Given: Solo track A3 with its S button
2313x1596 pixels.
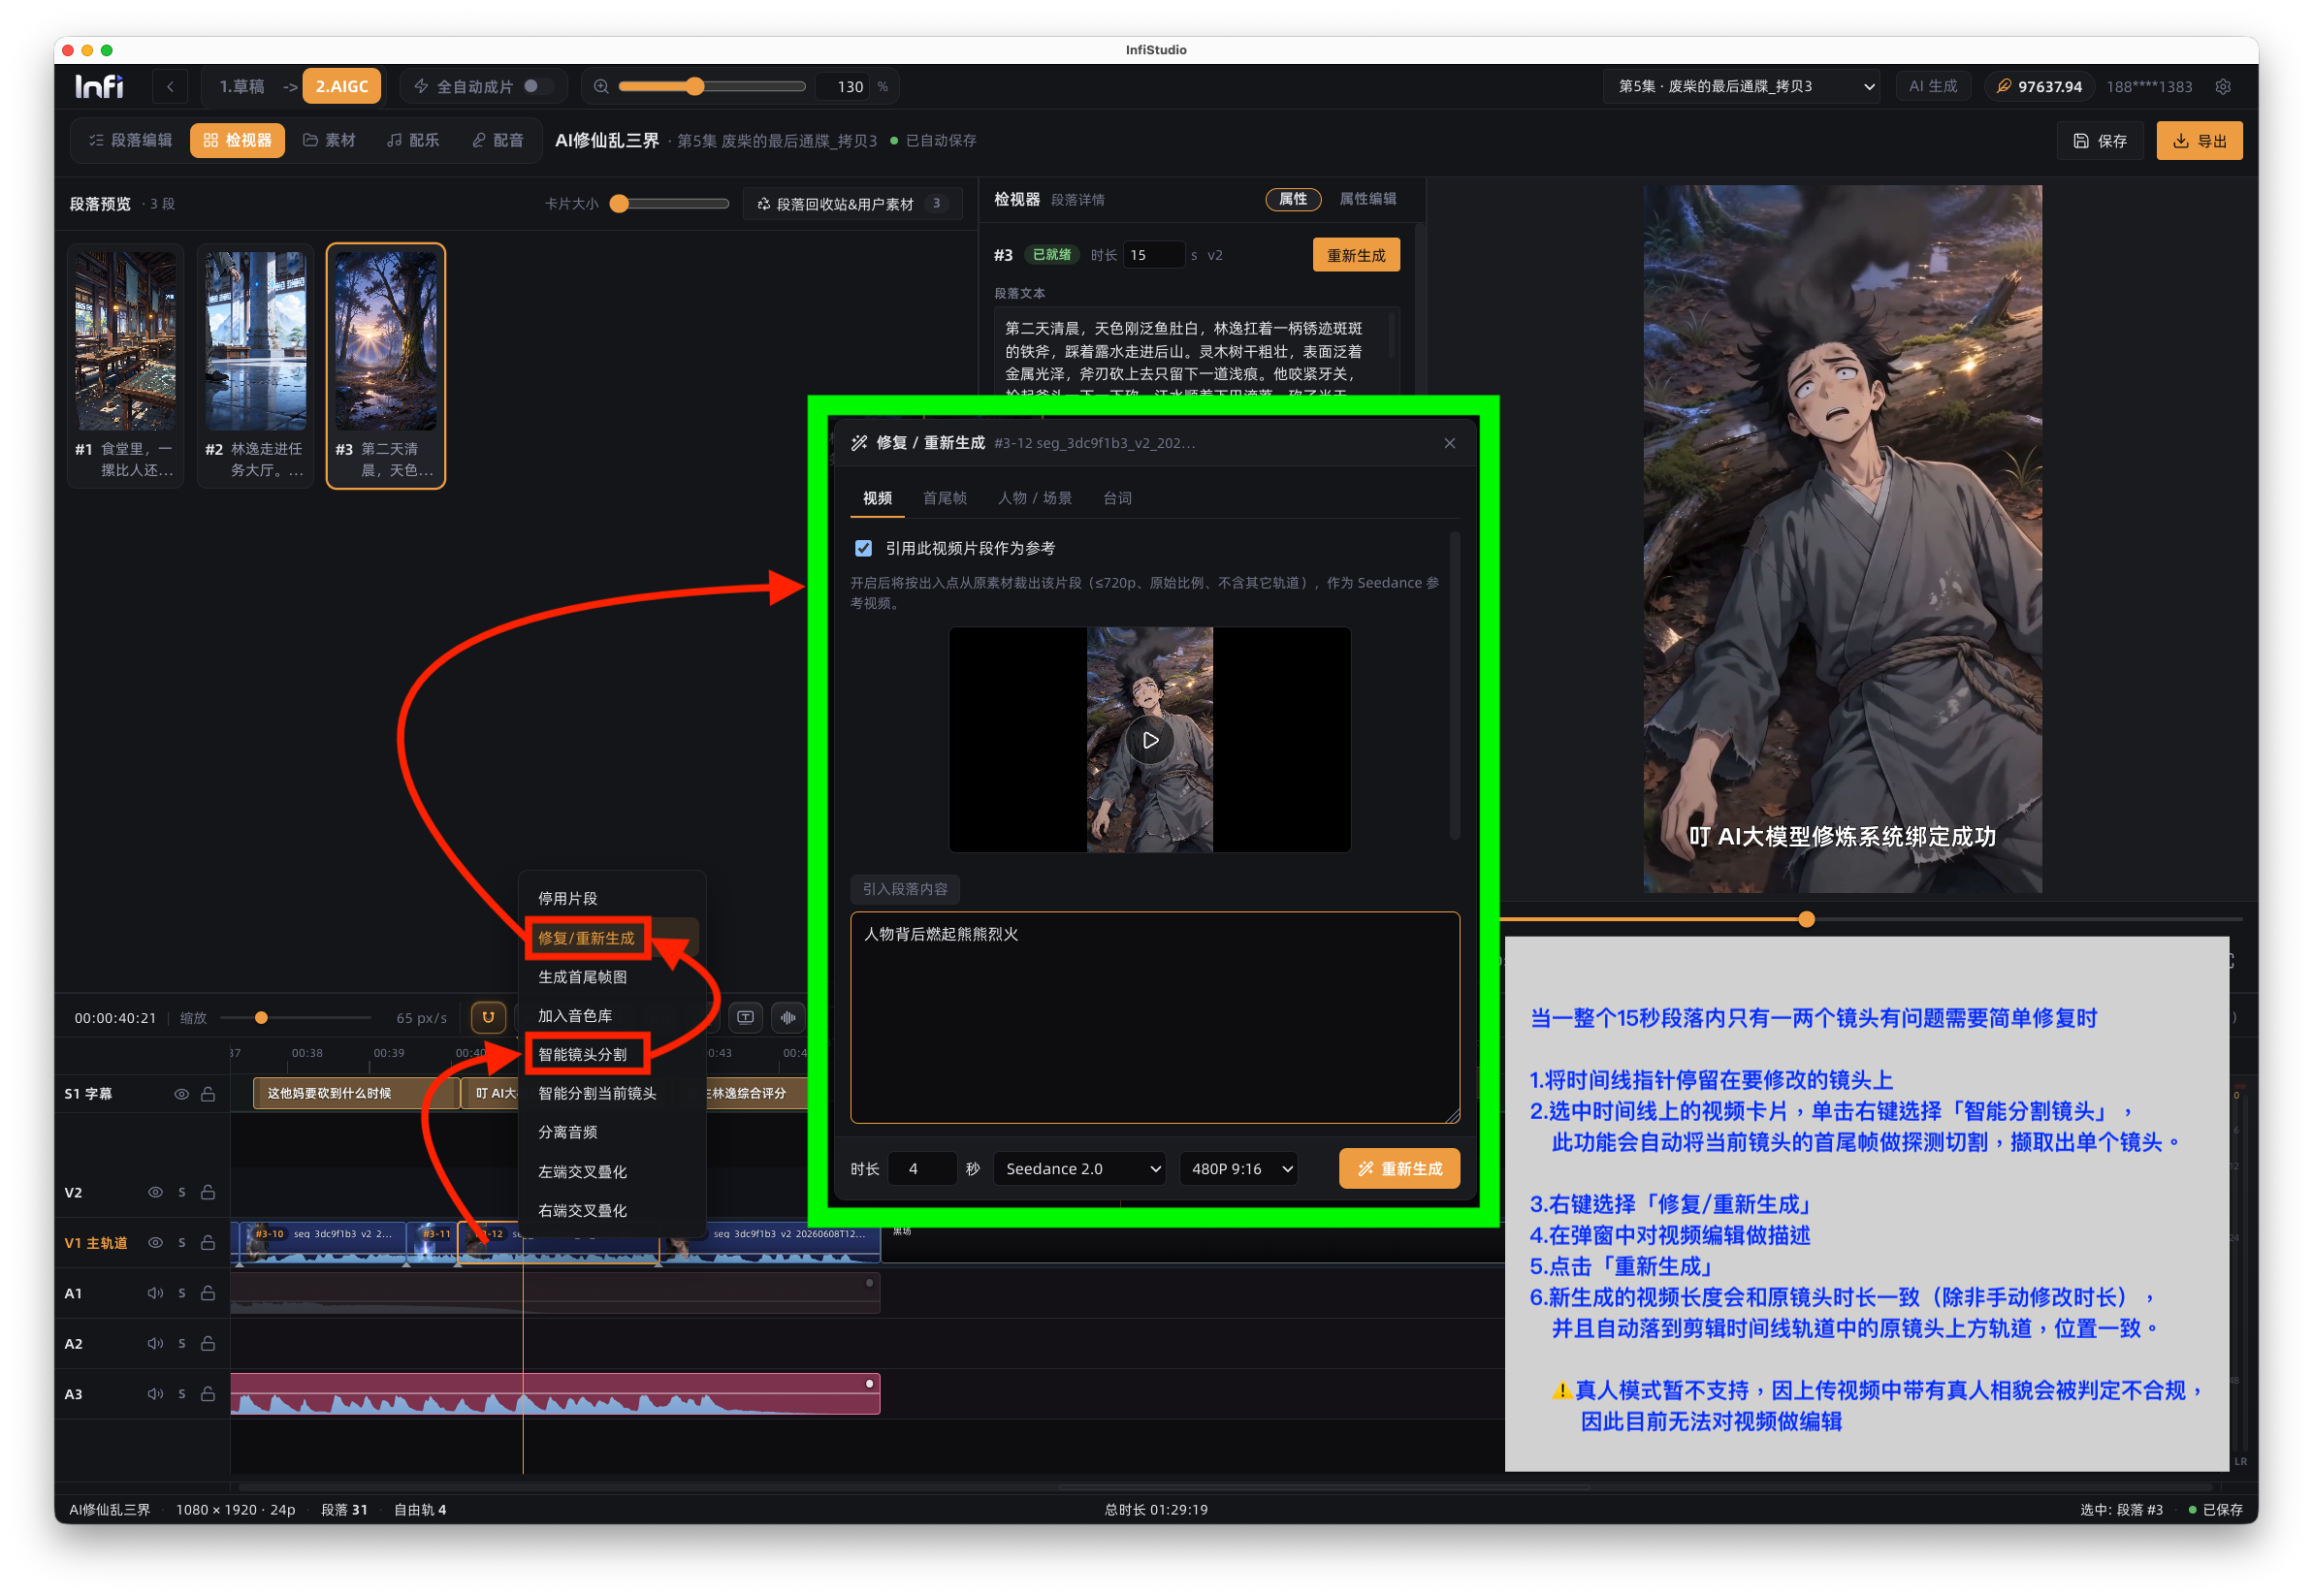Looking at the screenshot, I should [182, 1394].
